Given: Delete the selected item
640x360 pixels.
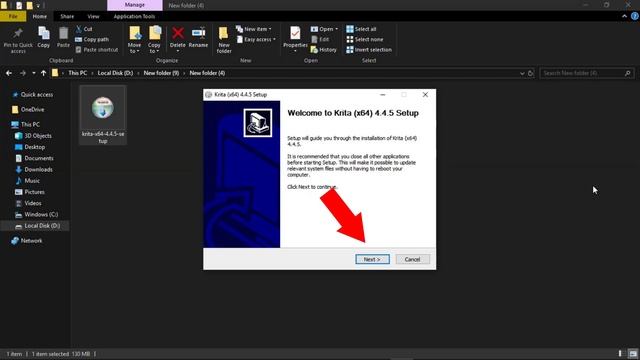Looking at the screenshot, I should 178,39.
